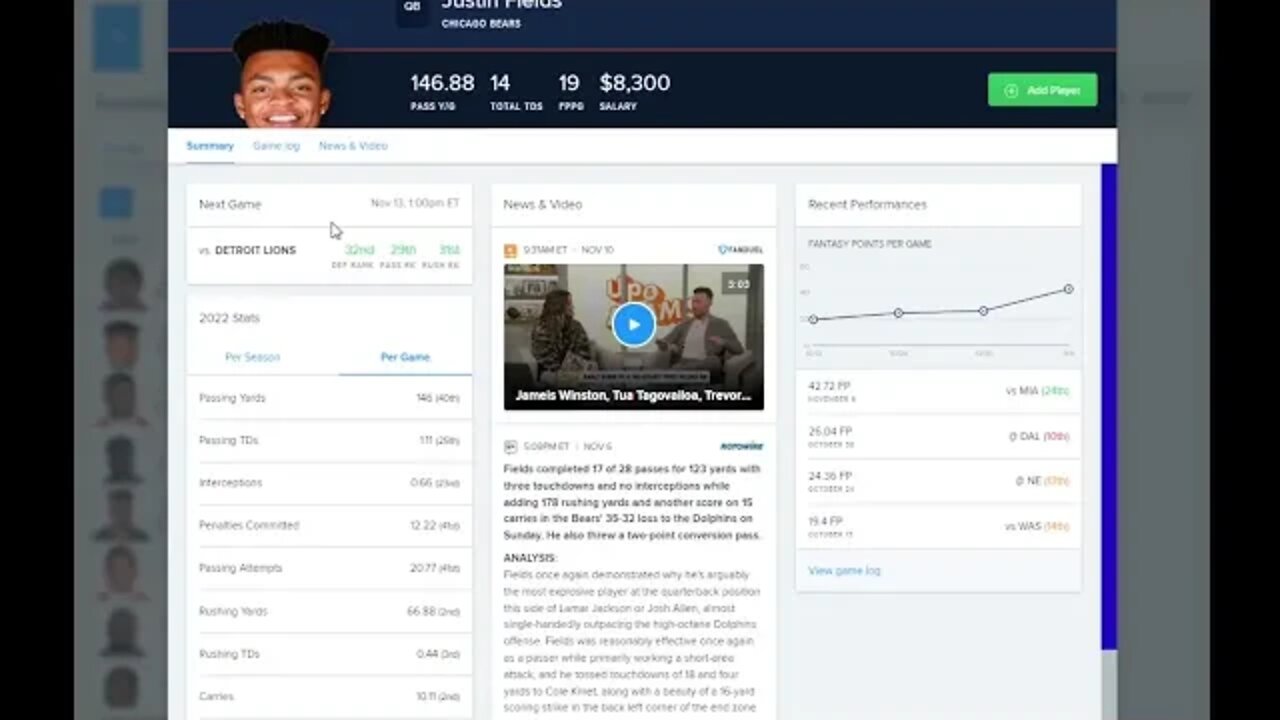Click the first chart data point
This screenshot has height=720, width=1280.
point(813,320)
